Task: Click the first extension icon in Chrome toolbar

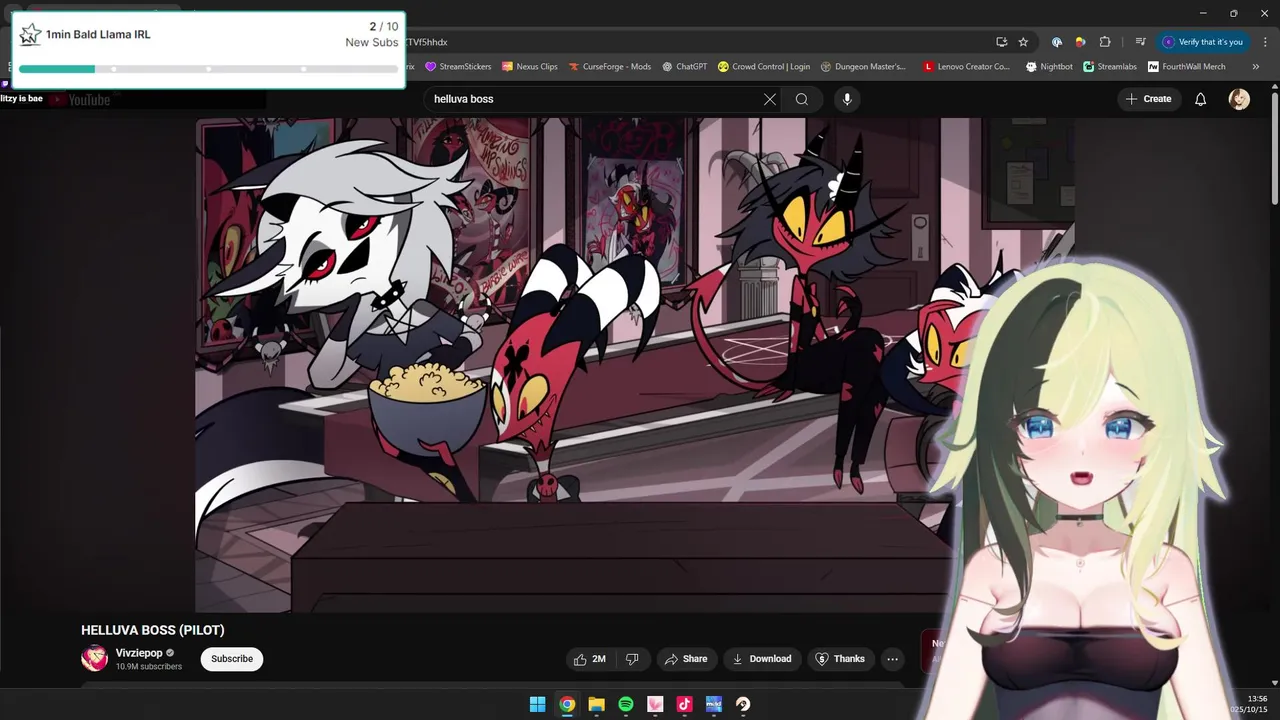Action: point(1057,42)
